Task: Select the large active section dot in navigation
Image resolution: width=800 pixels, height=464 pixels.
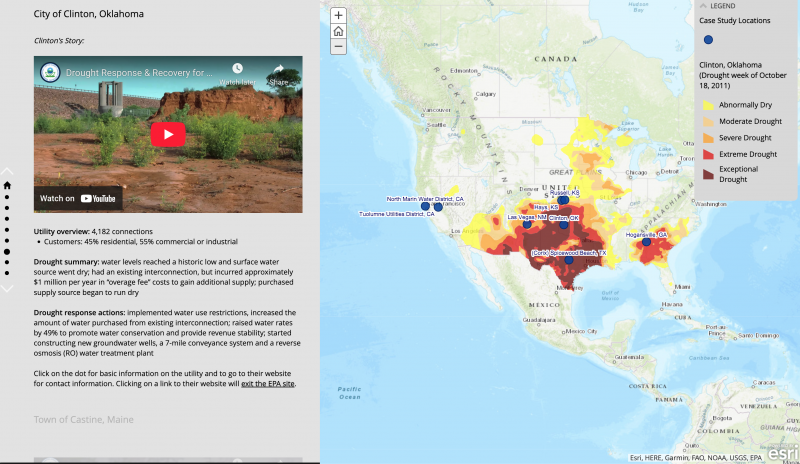Action: pos(7,252)
